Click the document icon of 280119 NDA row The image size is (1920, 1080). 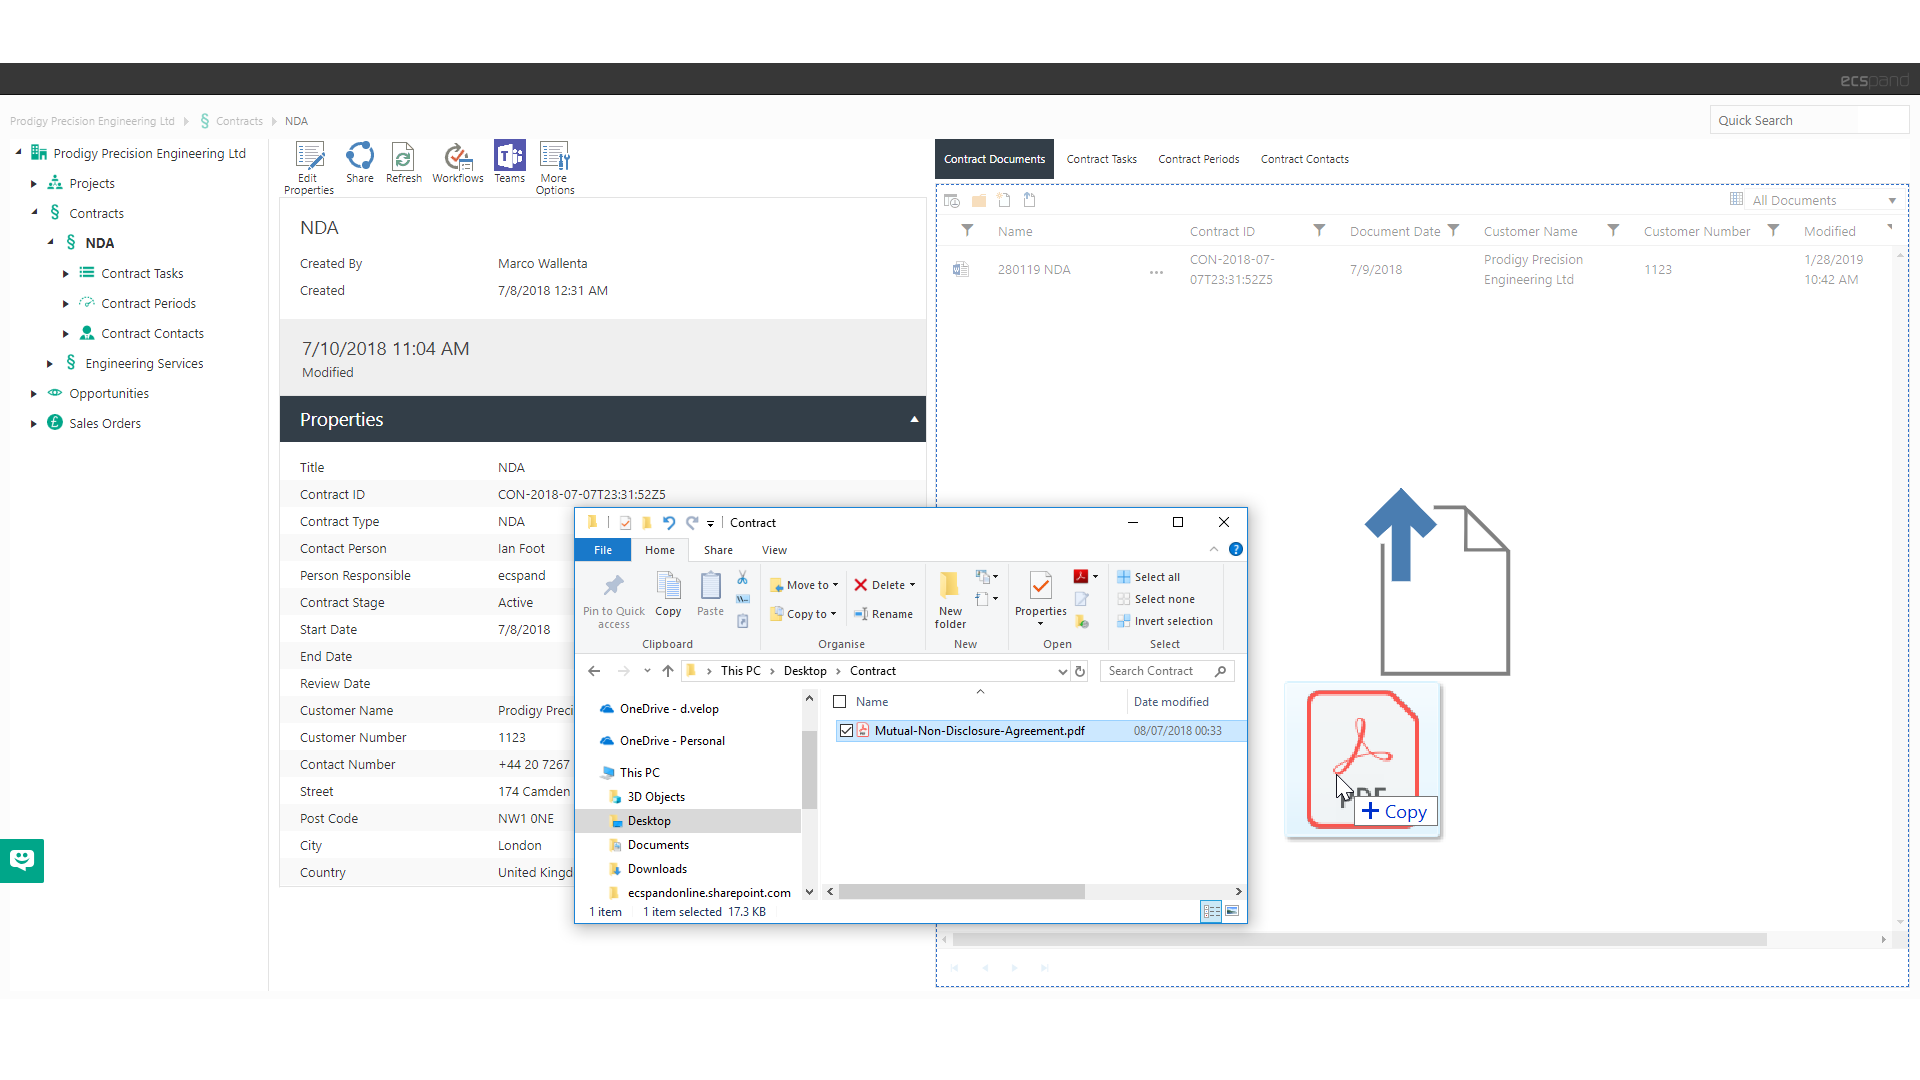point(961,269)
